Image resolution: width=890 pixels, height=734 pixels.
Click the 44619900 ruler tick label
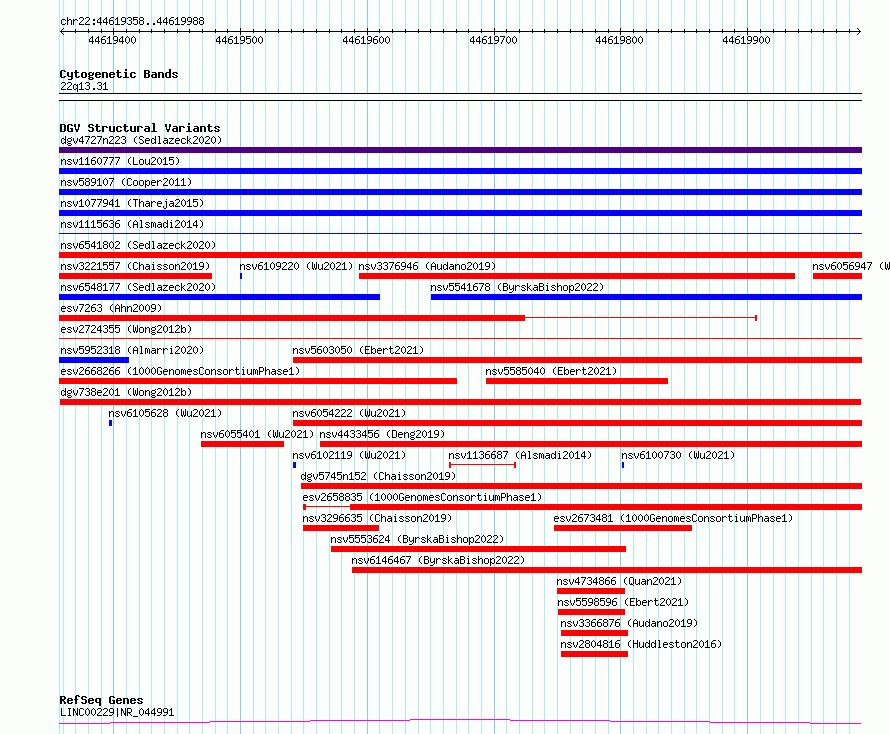tap(746, 40)
